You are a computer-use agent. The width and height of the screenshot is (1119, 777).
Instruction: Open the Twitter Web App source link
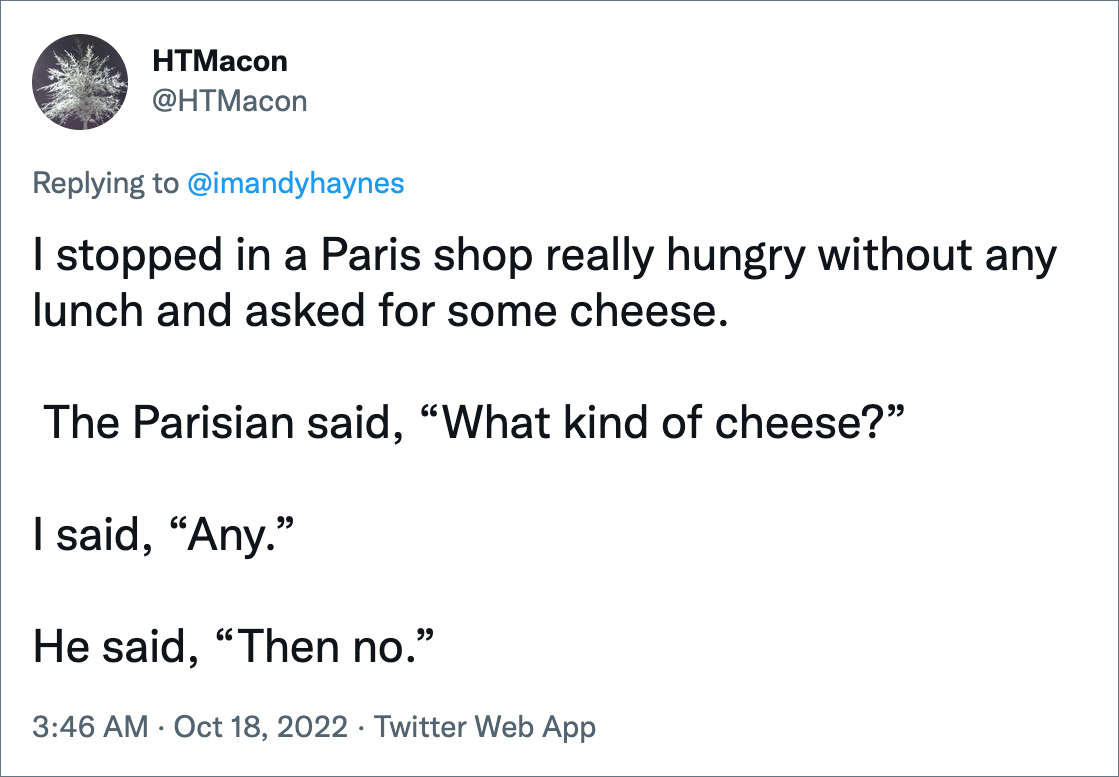click(x=485, y=727)
